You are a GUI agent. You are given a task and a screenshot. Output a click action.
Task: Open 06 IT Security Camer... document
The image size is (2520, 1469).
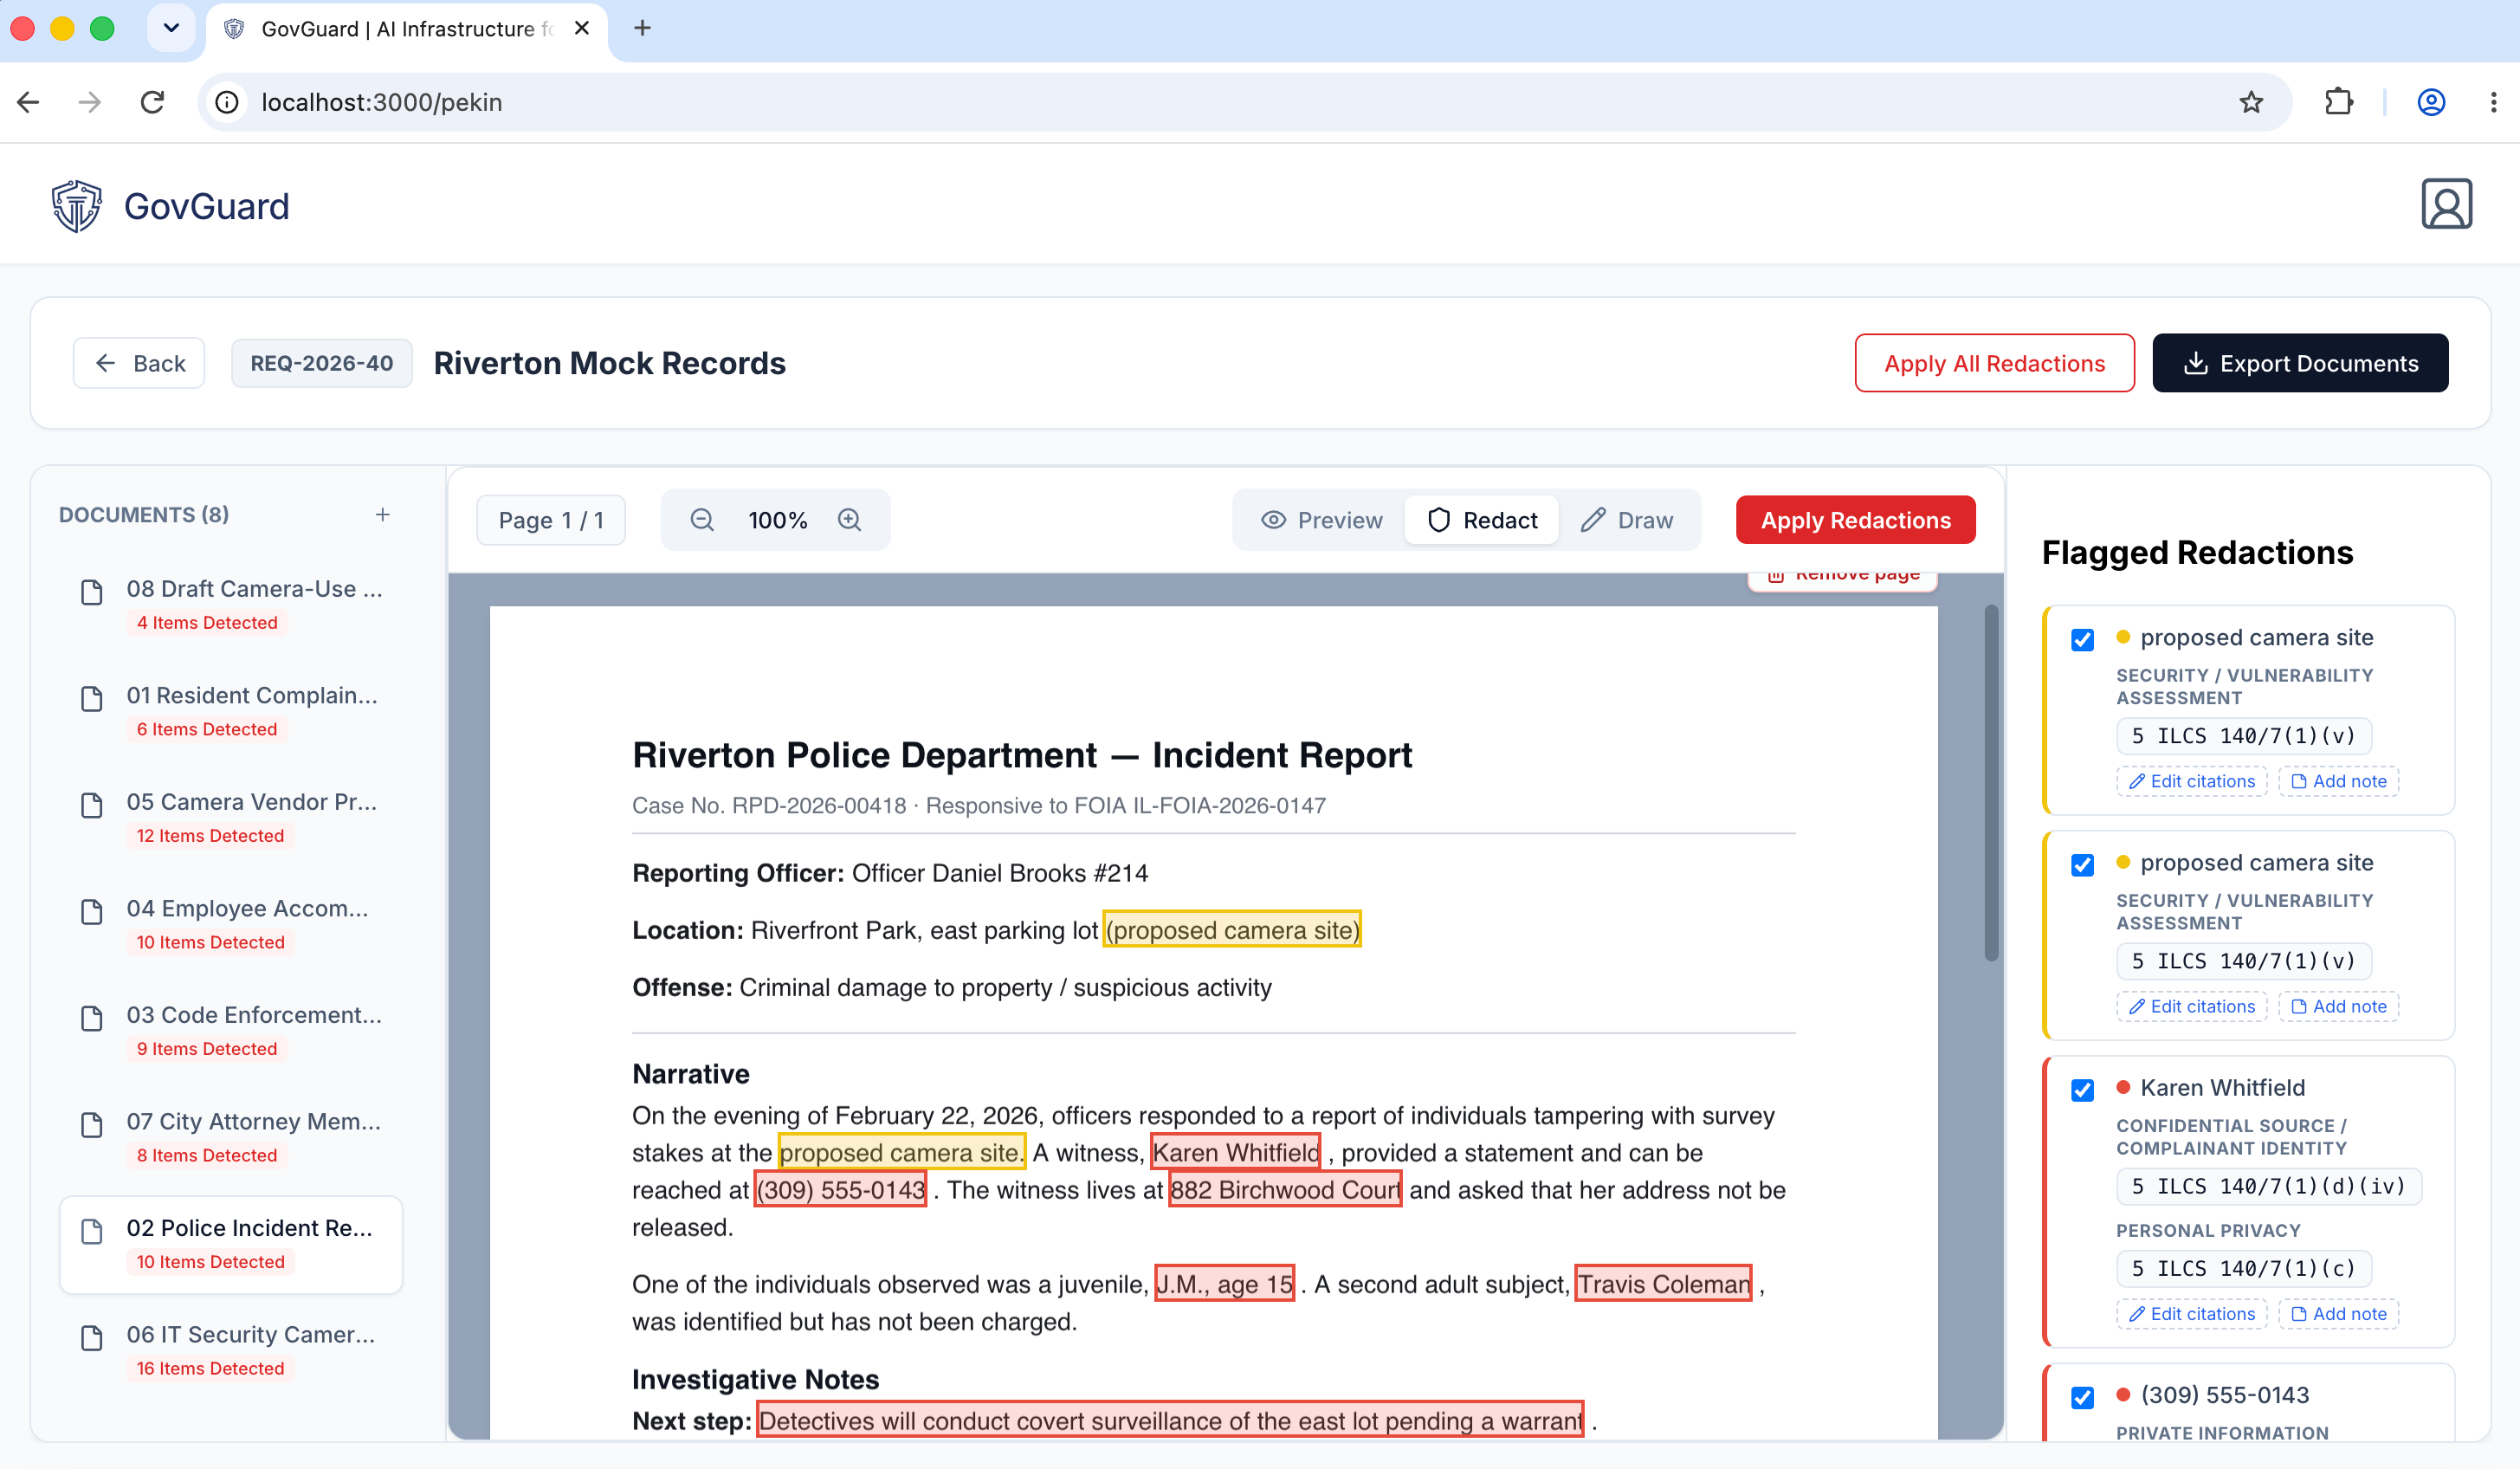click(231, 1350)
